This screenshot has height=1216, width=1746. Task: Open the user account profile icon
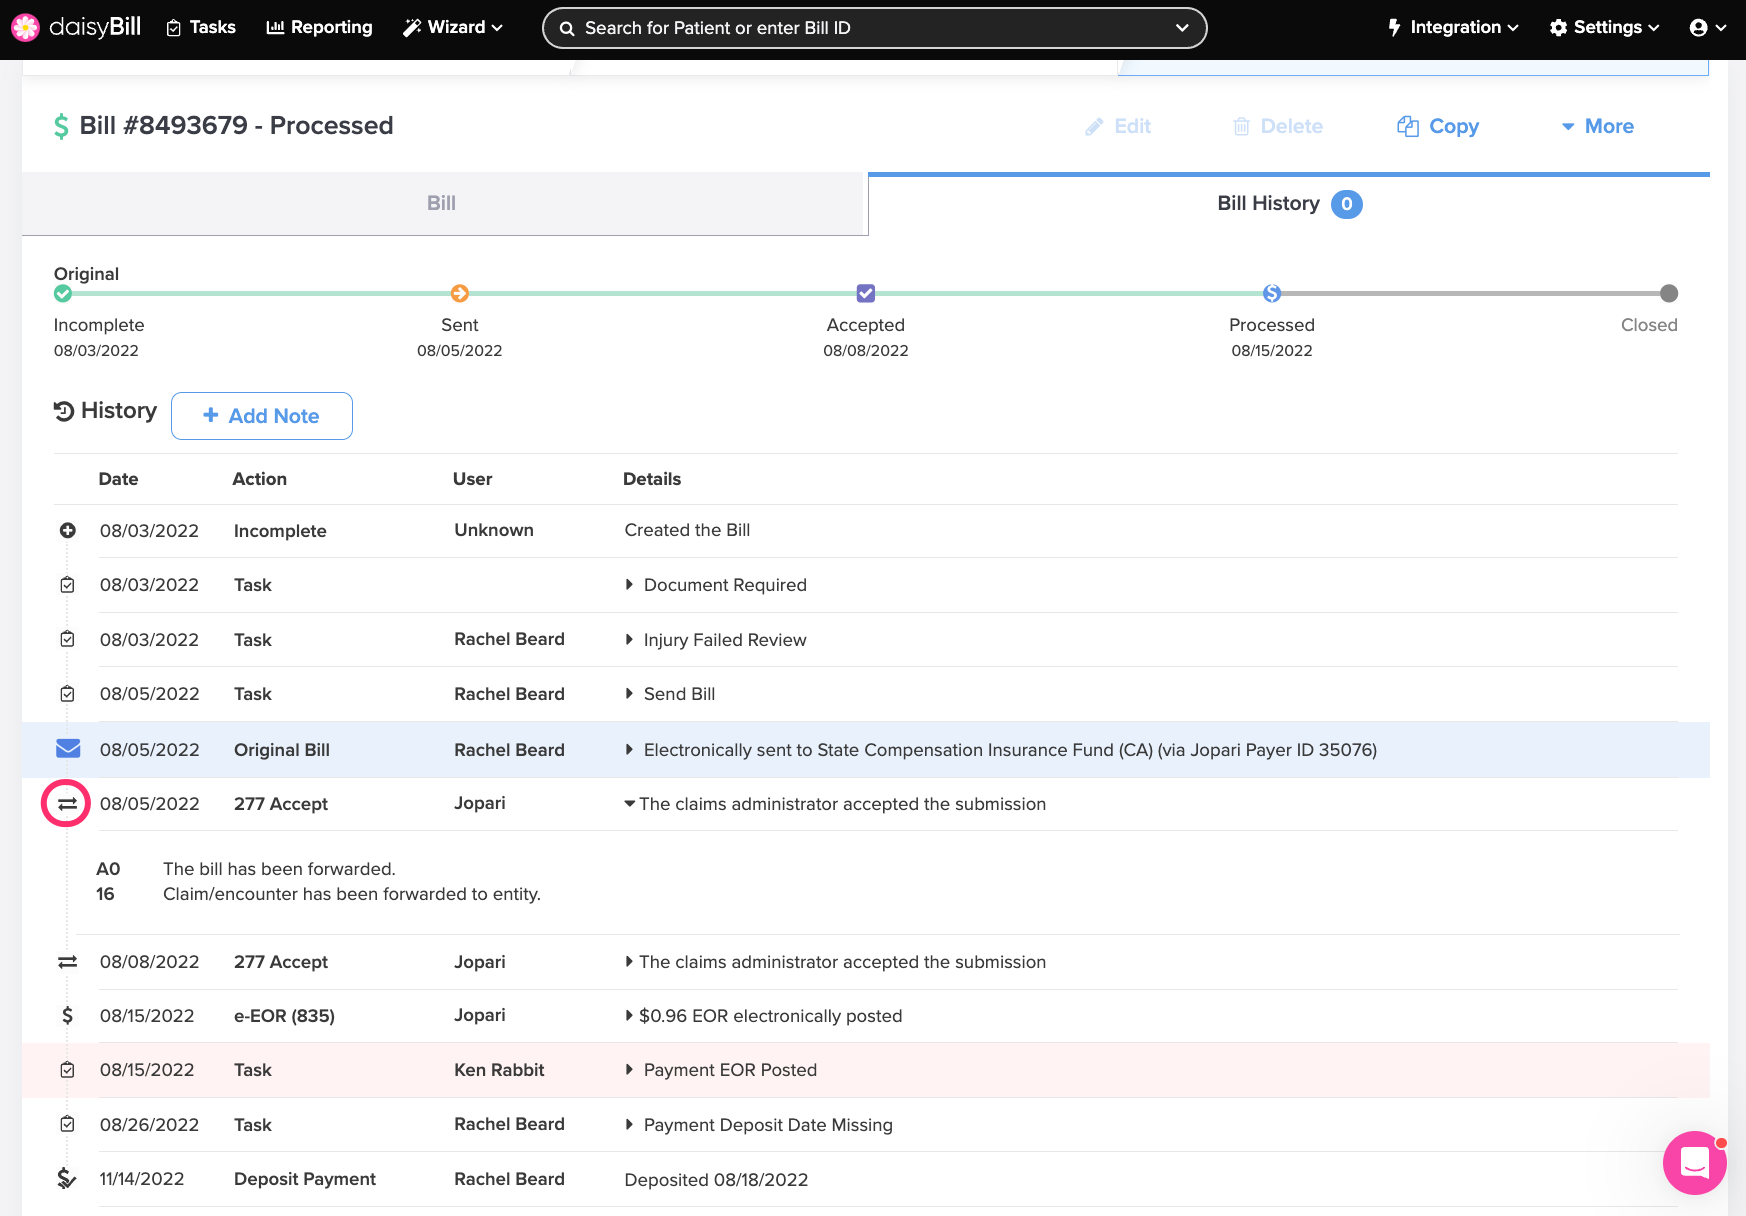(1698, 28)
